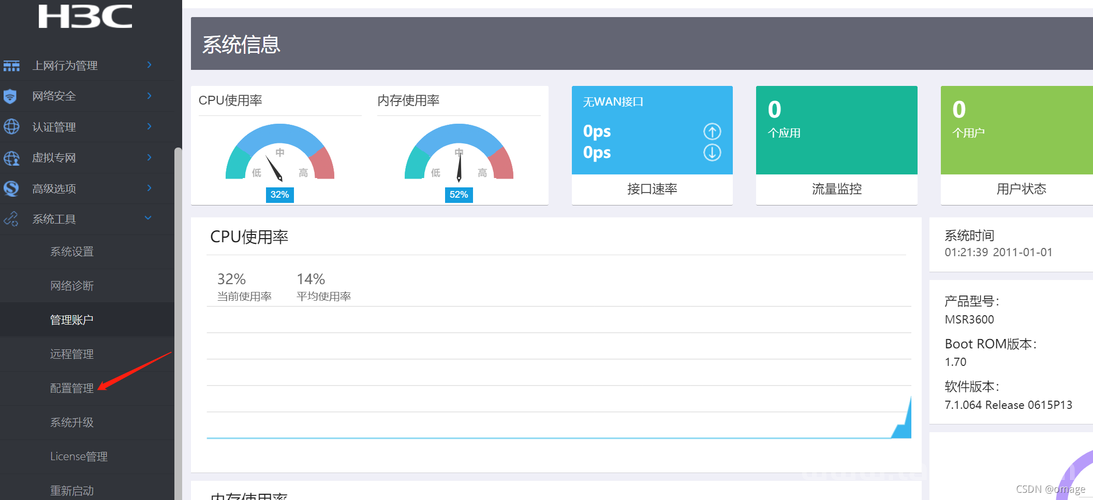Viewport: 1093px width, 500px height.
Task: Click the 软件版本 label
Action: pyautogui.click(x=972, y=386)
